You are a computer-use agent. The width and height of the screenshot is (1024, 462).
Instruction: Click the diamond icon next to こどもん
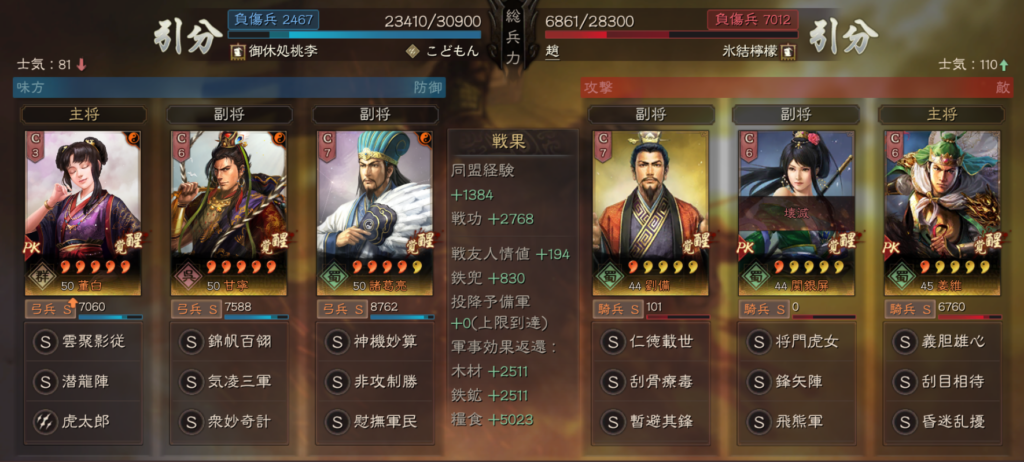(x=413, y=51)
